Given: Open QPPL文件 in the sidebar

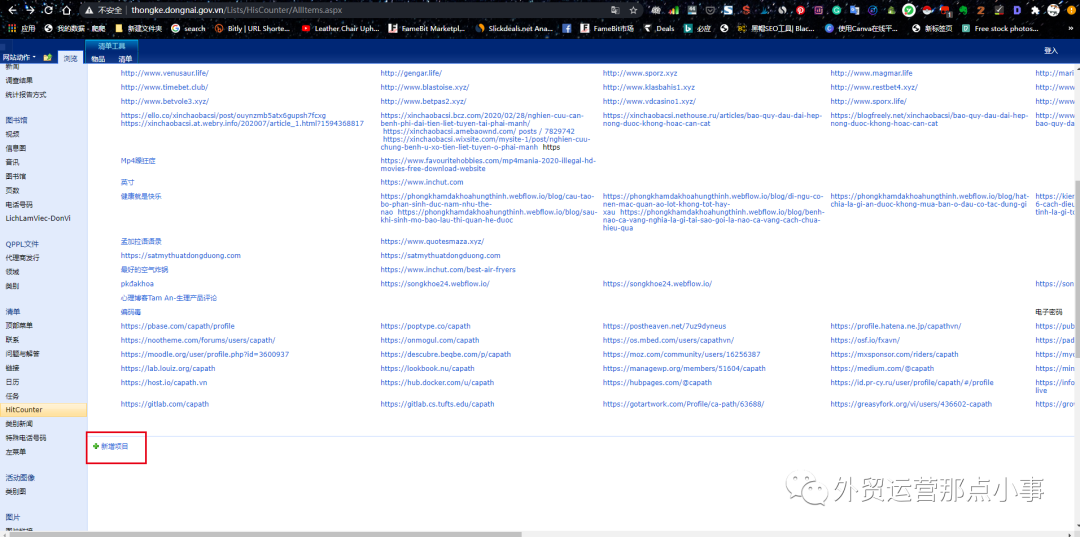Looking at the screenshot, I should pyautogui.click(x=22, y=244).
